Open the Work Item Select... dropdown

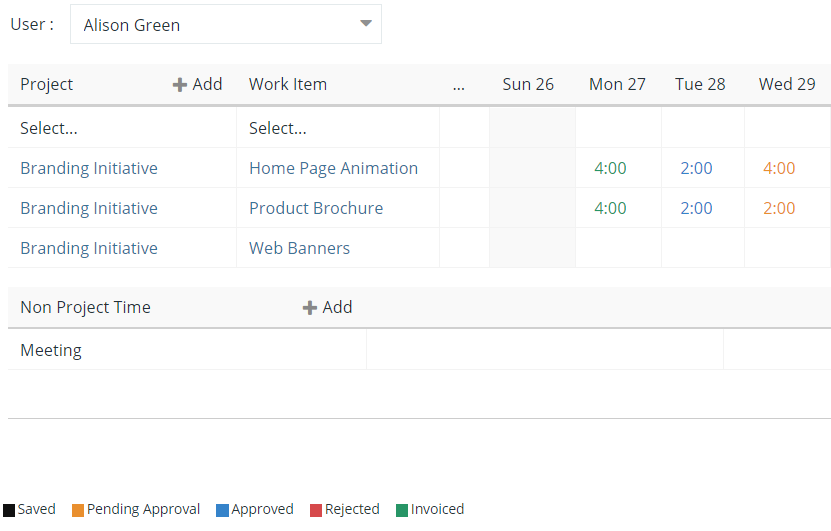tap(338, 128)
